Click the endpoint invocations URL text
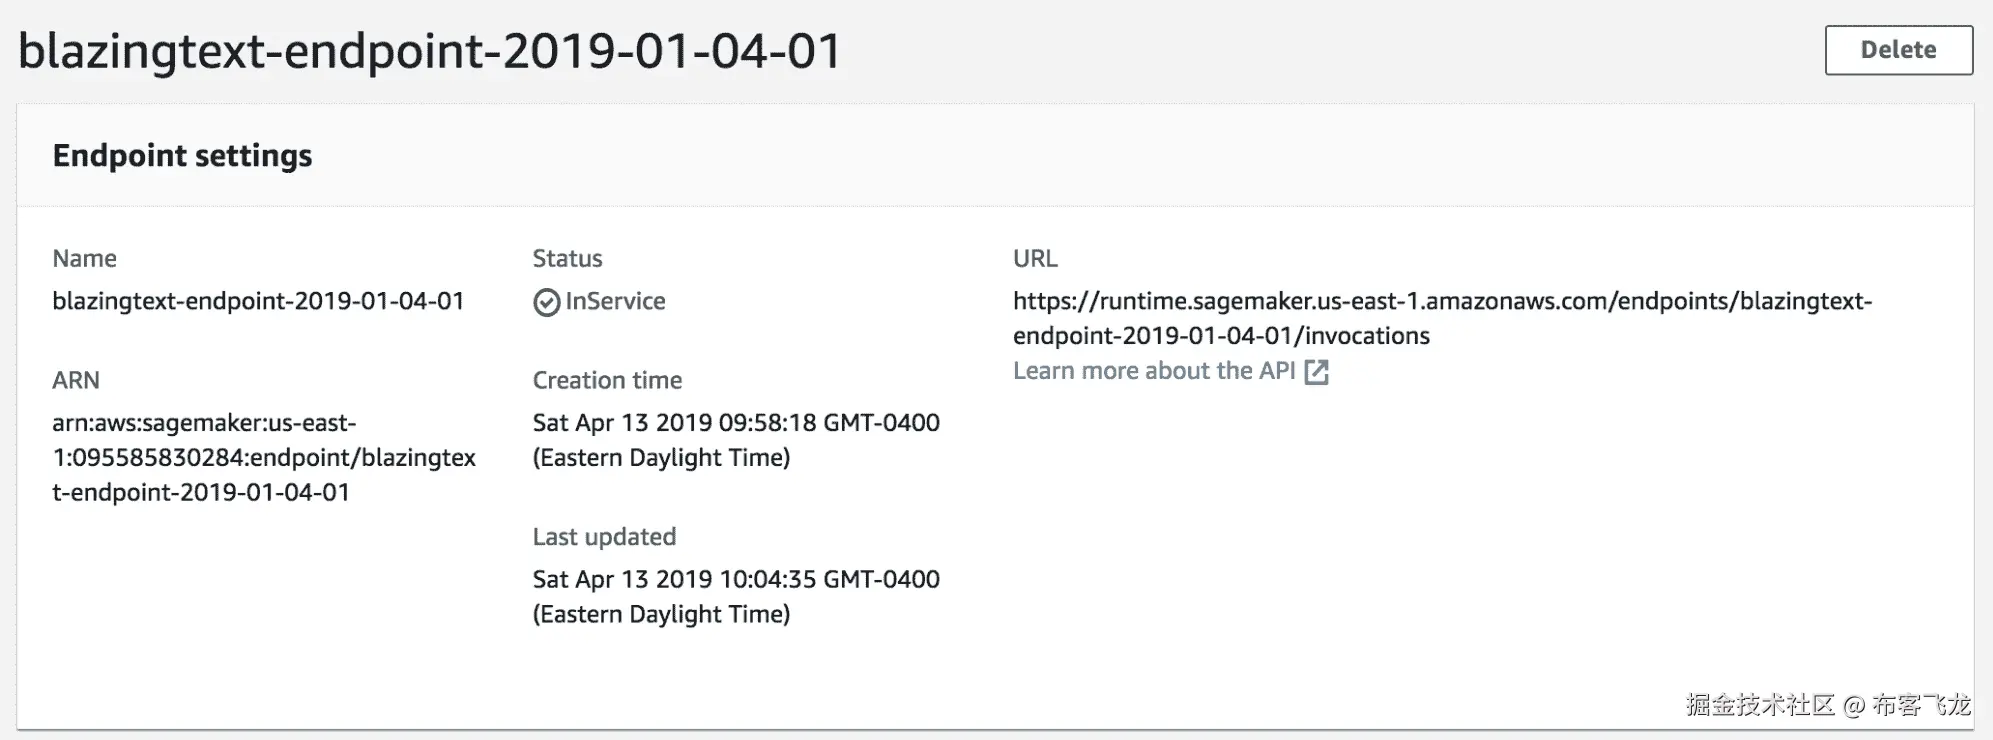1993x740 pixels. coord(1441,318)
